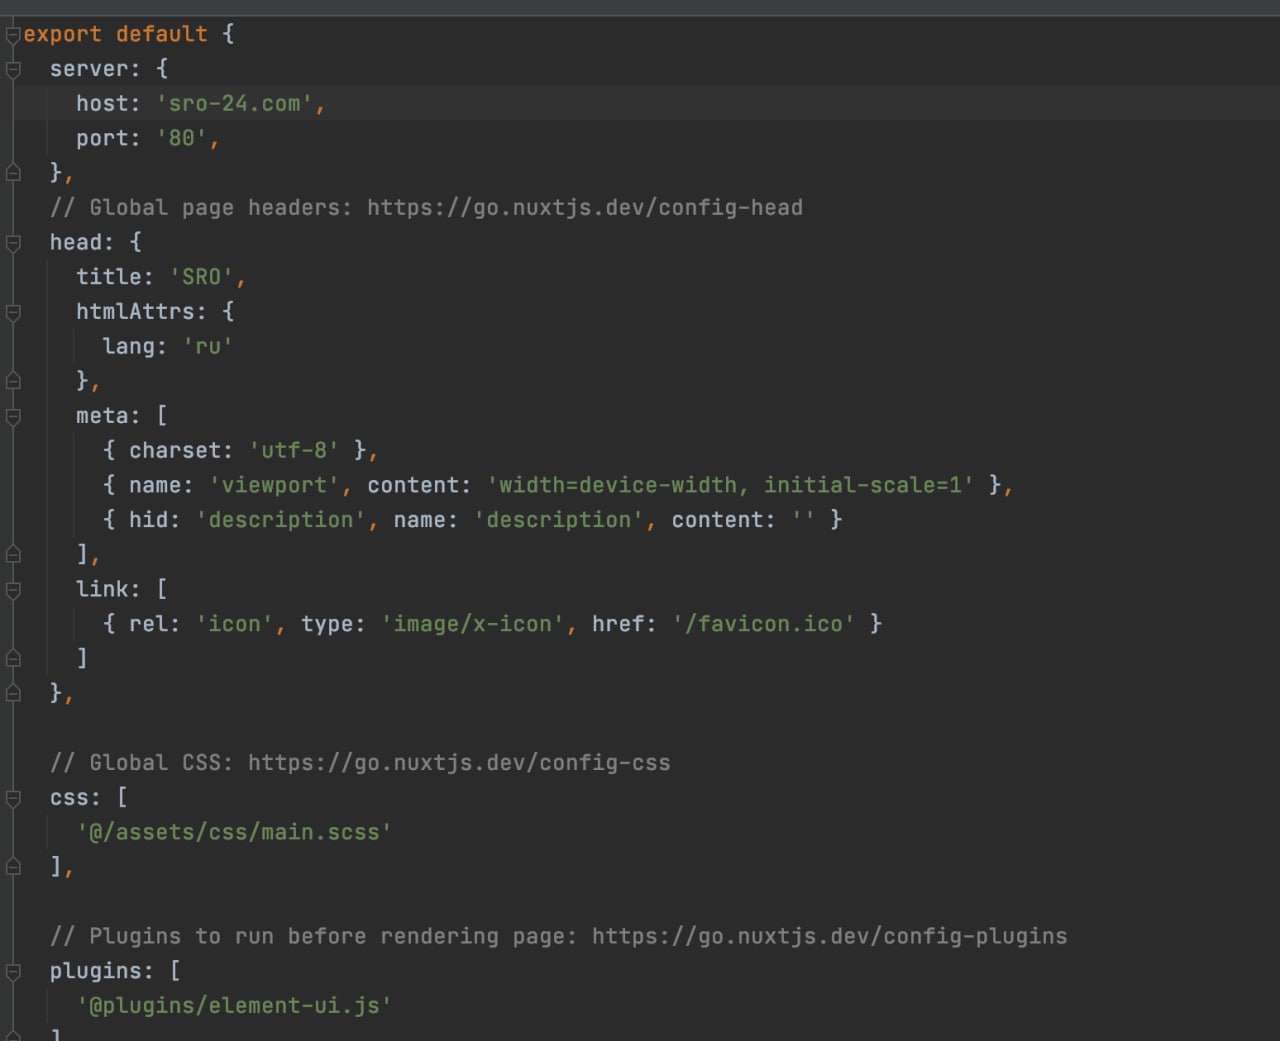The width and height of the screenshot is (1280, 1041).
Task: Collapse the link array fold marker
Action: click(13, 590)
